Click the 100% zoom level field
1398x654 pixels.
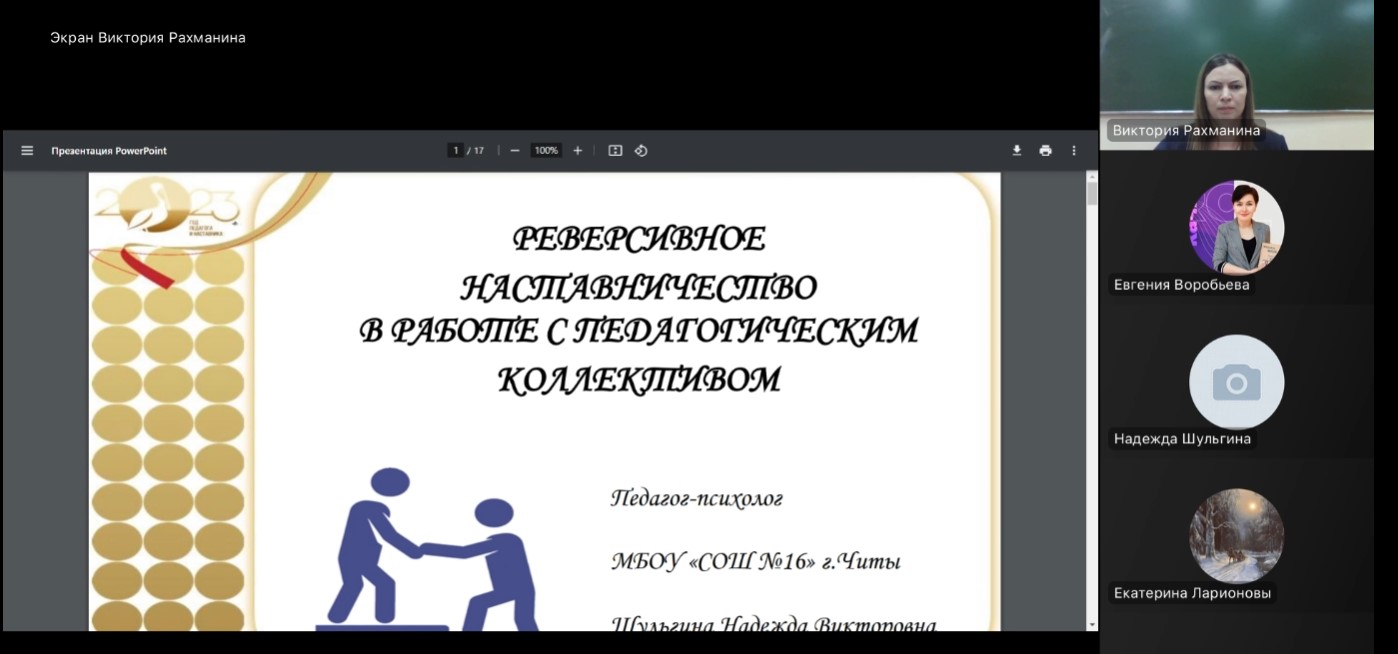click(x=546, y=151)
